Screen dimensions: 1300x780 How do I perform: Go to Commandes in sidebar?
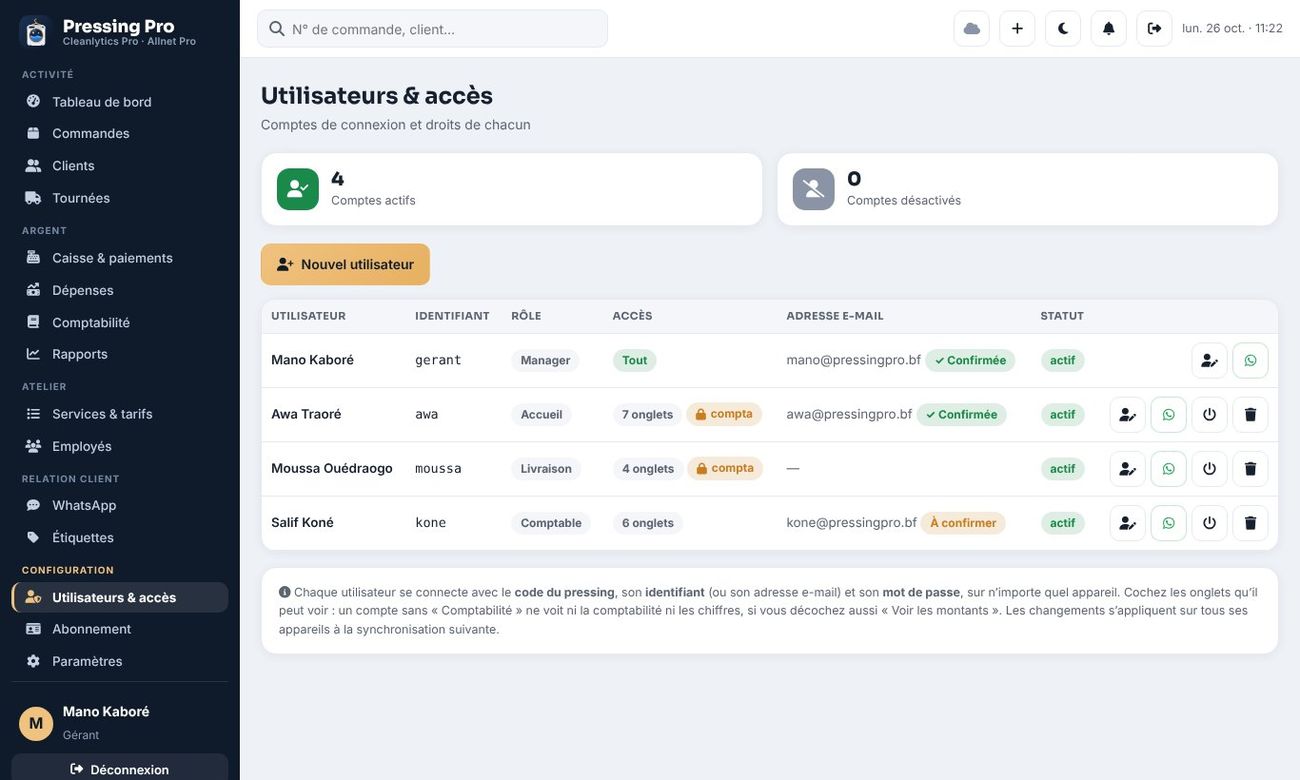pos(120,133)
